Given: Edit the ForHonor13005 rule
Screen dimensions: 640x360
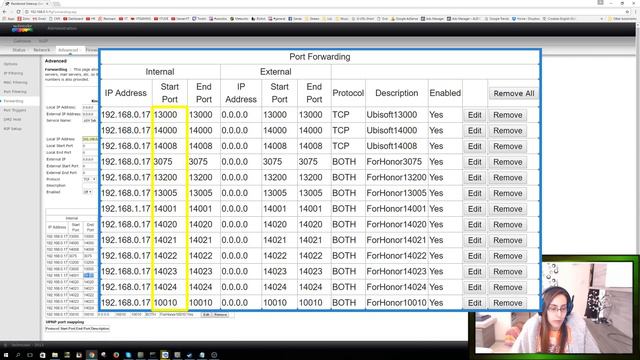Looking at the screenshot, I should [x=474, y=193].
